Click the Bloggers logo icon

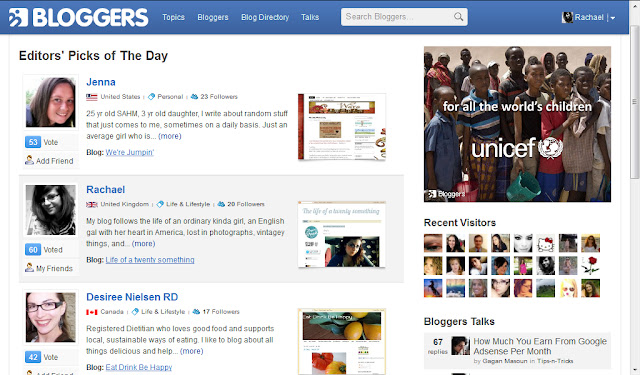coord(18,17)
